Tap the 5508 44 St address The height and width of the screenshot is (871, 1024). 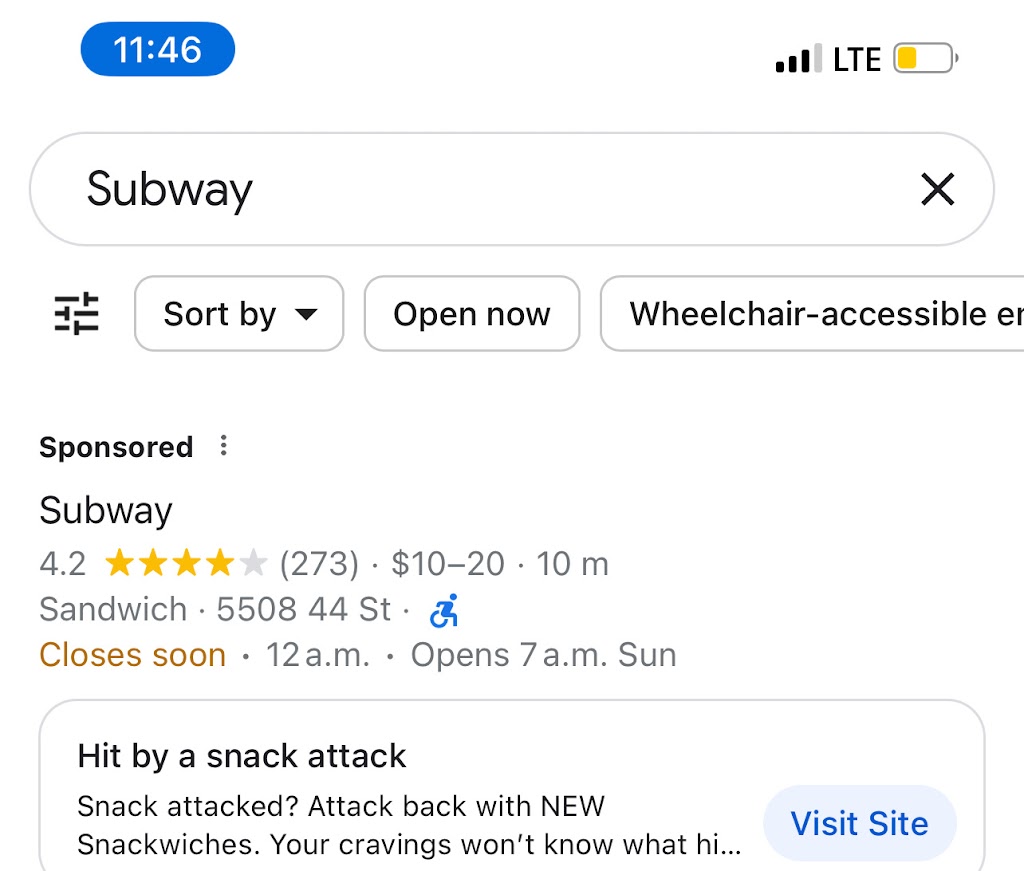[304, 609]
